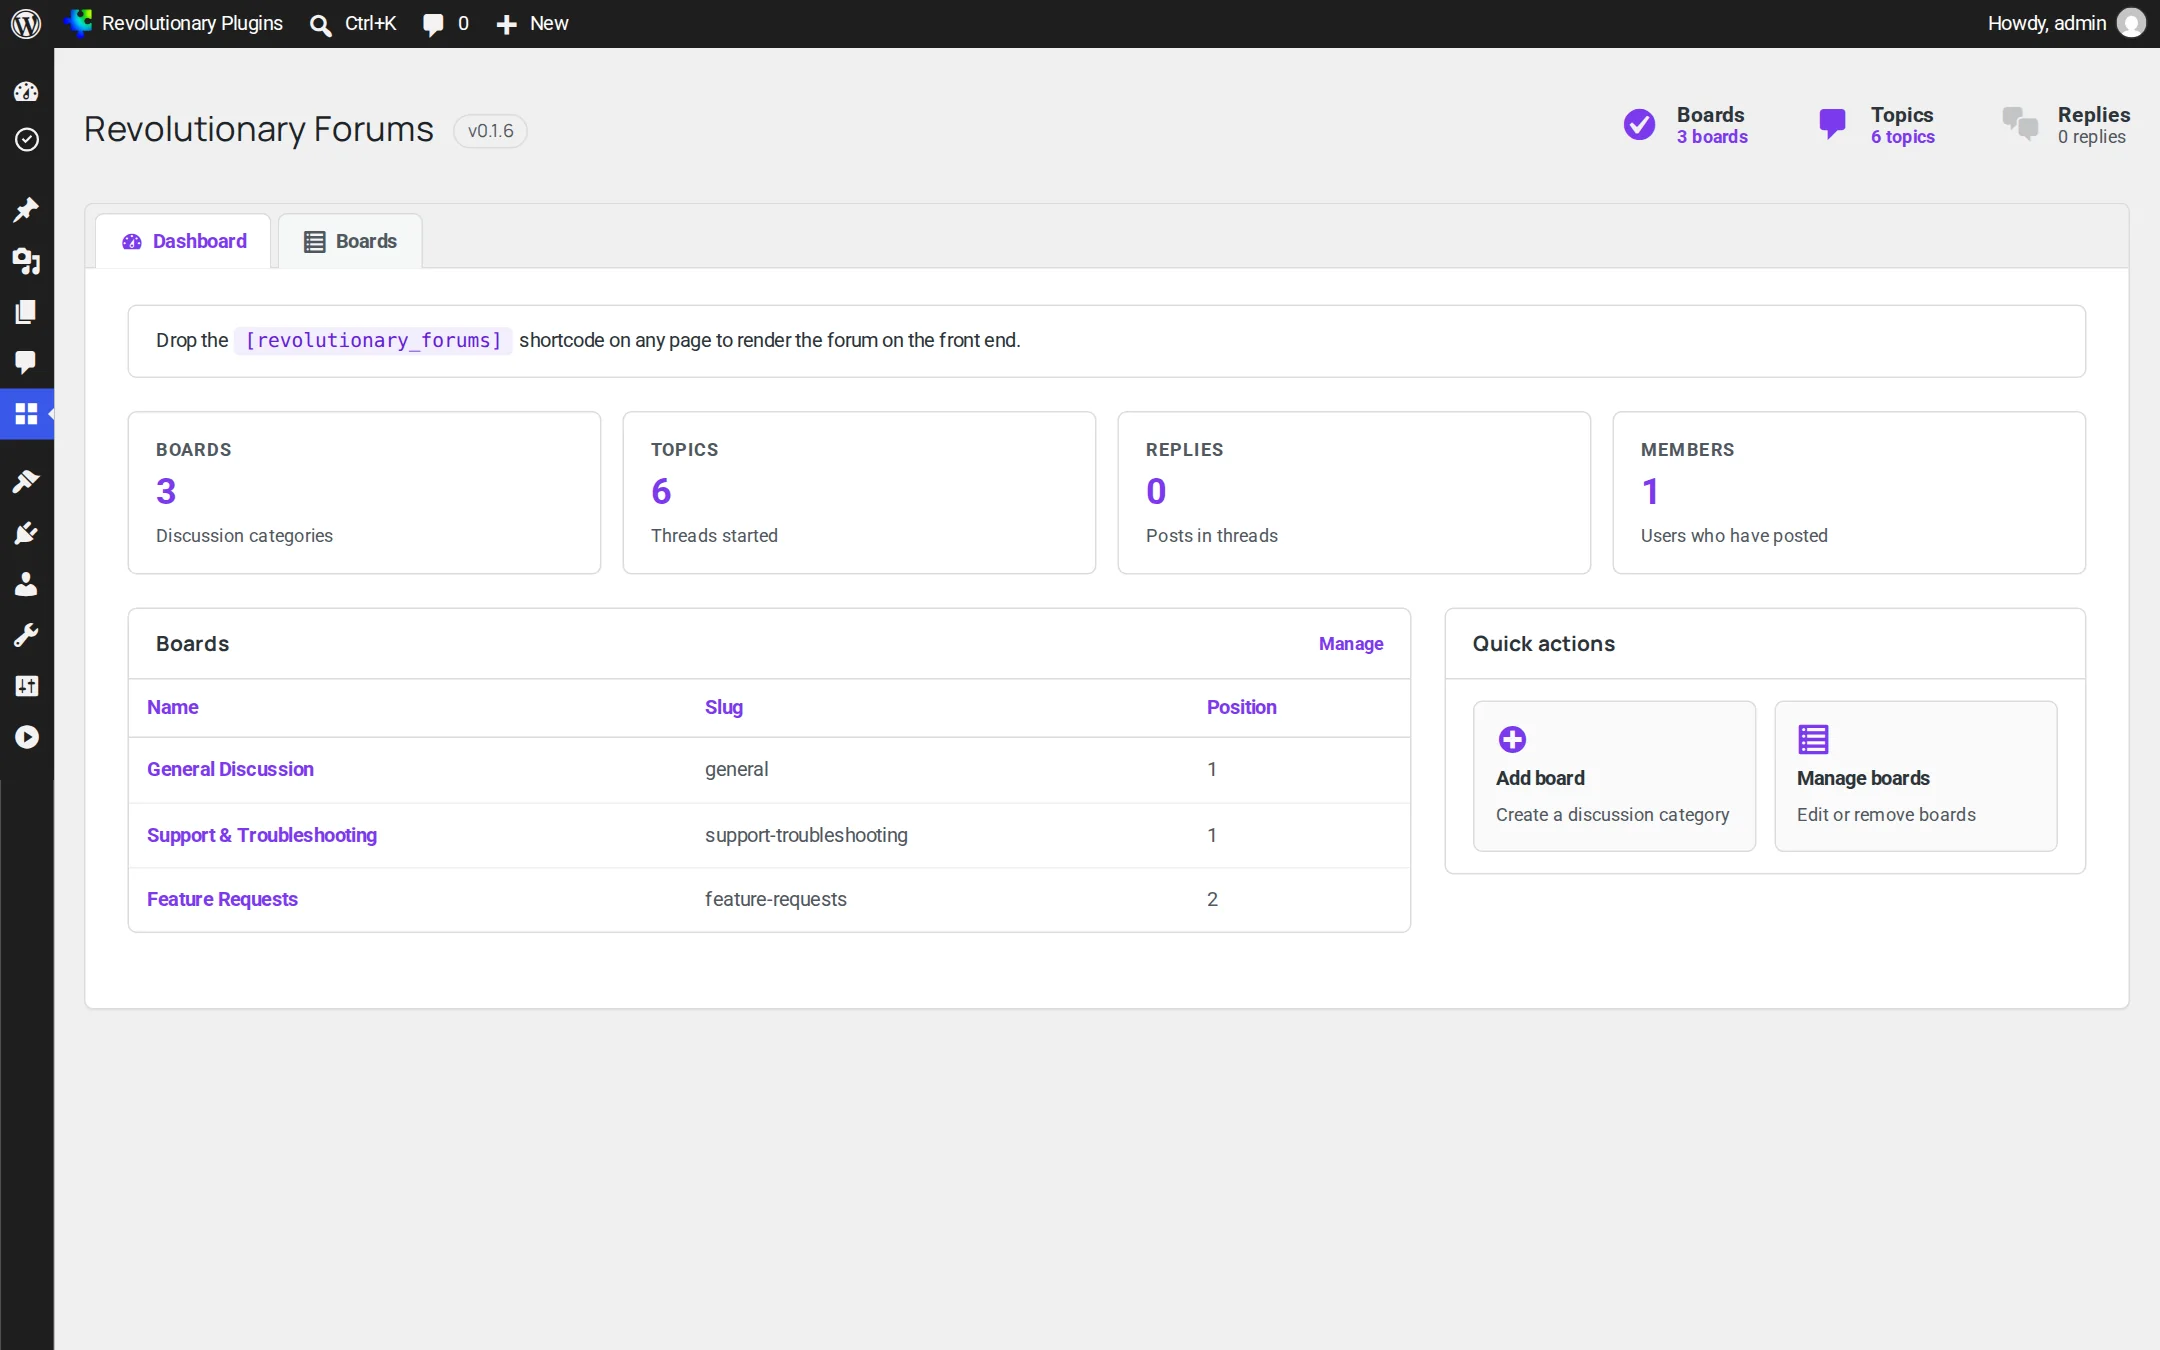Open Posts via the pushpin icon
This screenshot has height=1350, width=2160.
click(26, 210)
